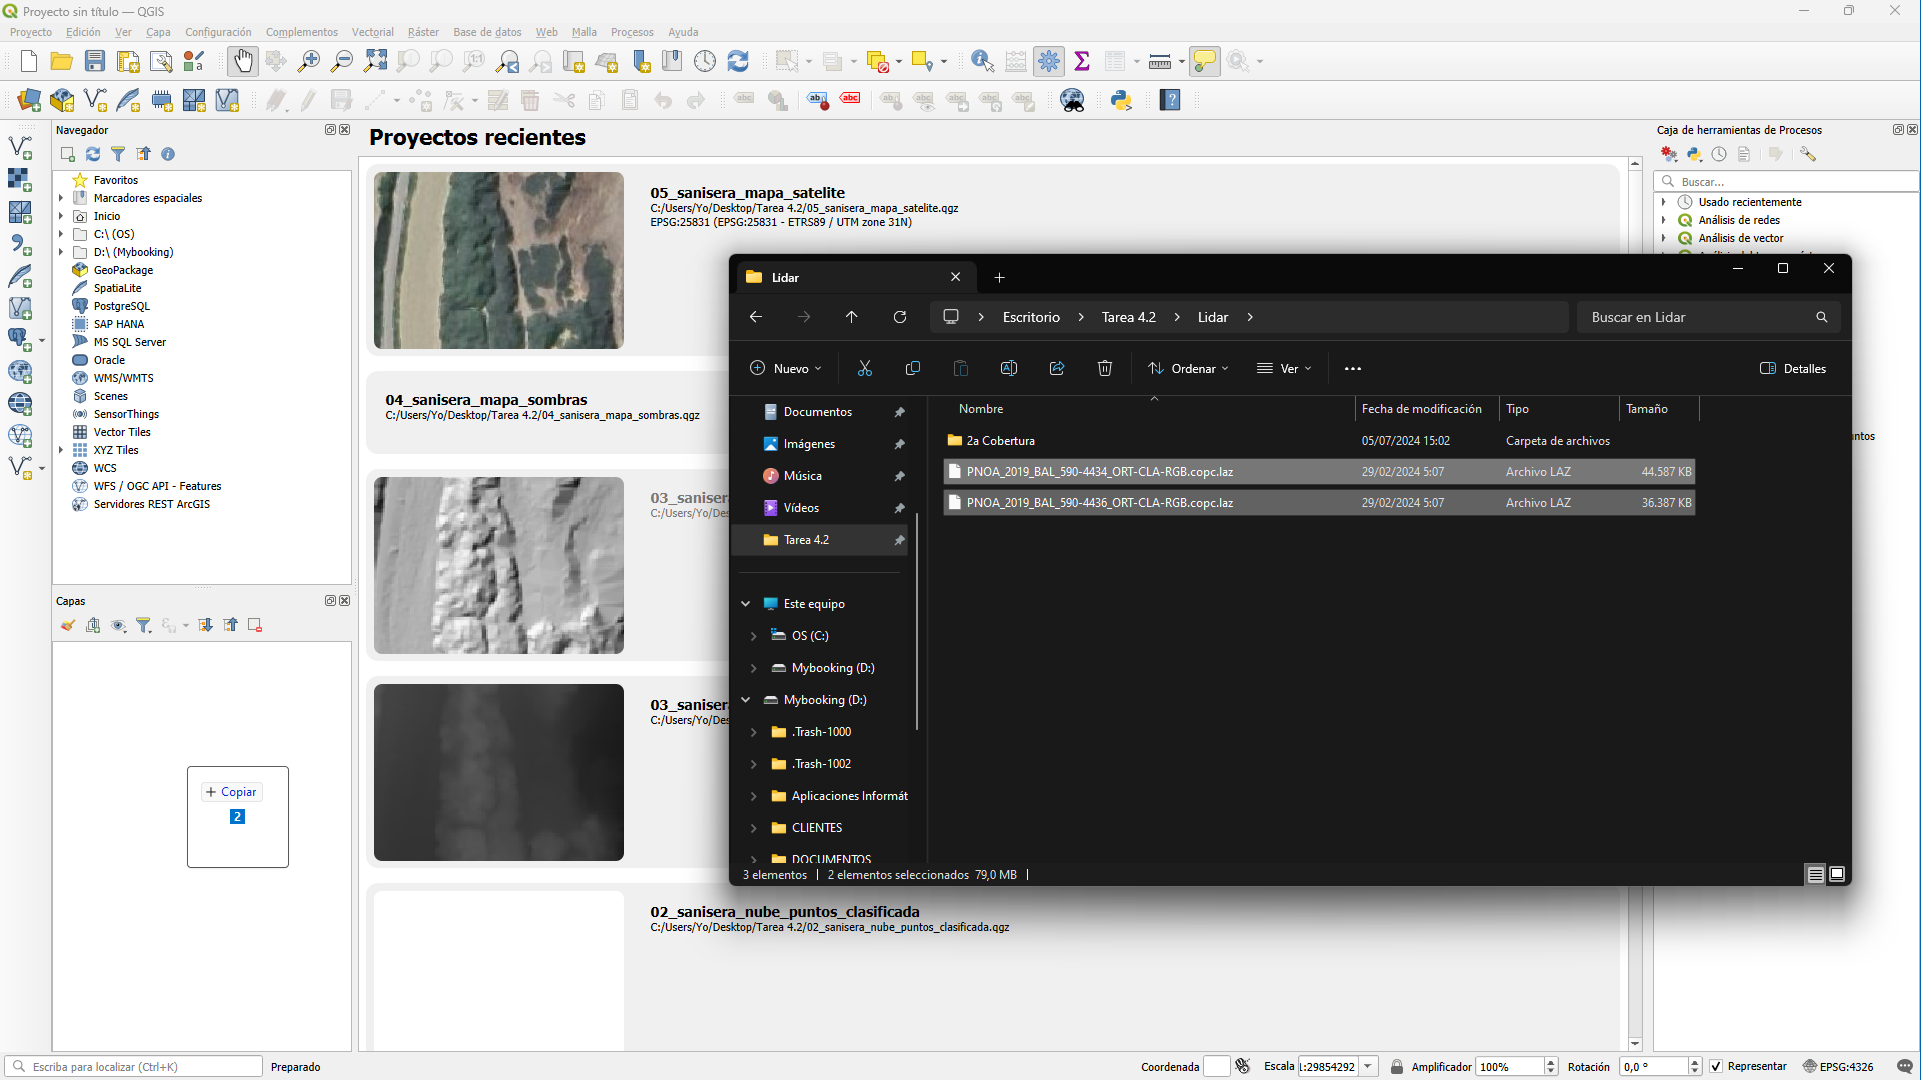Click the Statistical Summary sigma icon
The width and height of the screenshot is (1921, 1080).
1082,62
